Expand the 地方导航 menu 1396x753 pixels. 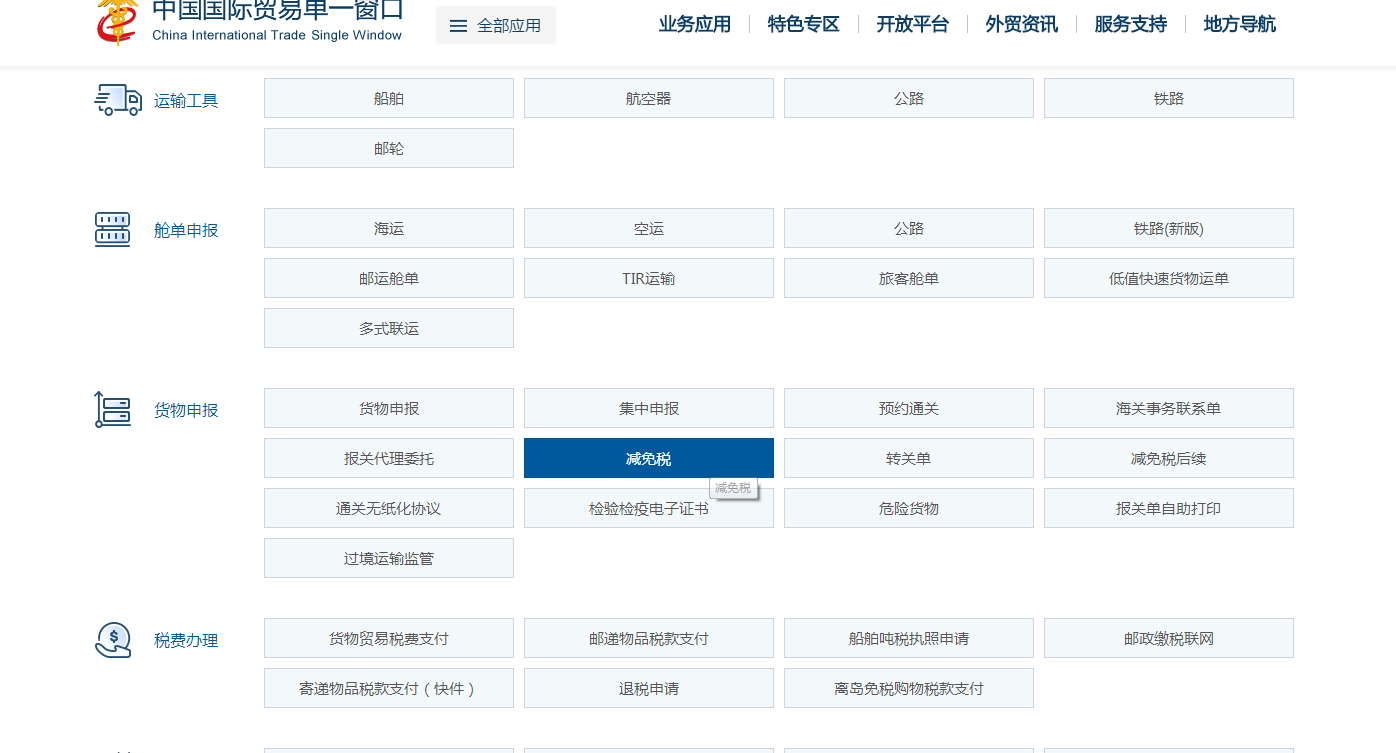tap(1240, 24)
